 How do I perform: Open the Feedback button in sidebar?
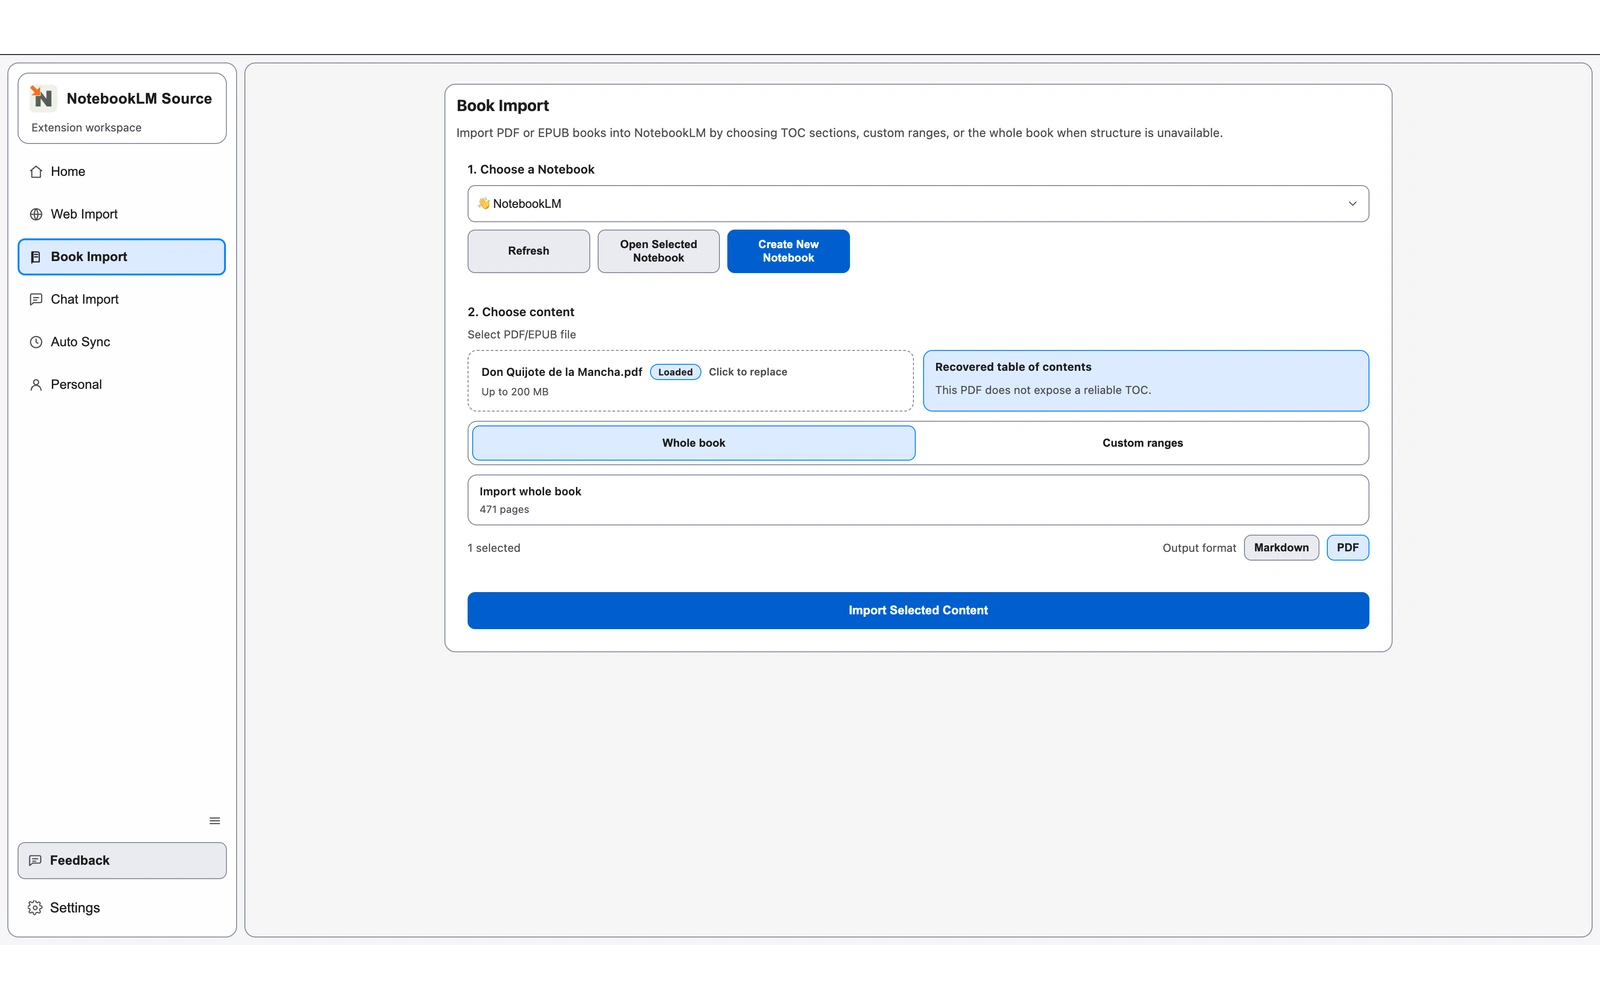(122, 861)
